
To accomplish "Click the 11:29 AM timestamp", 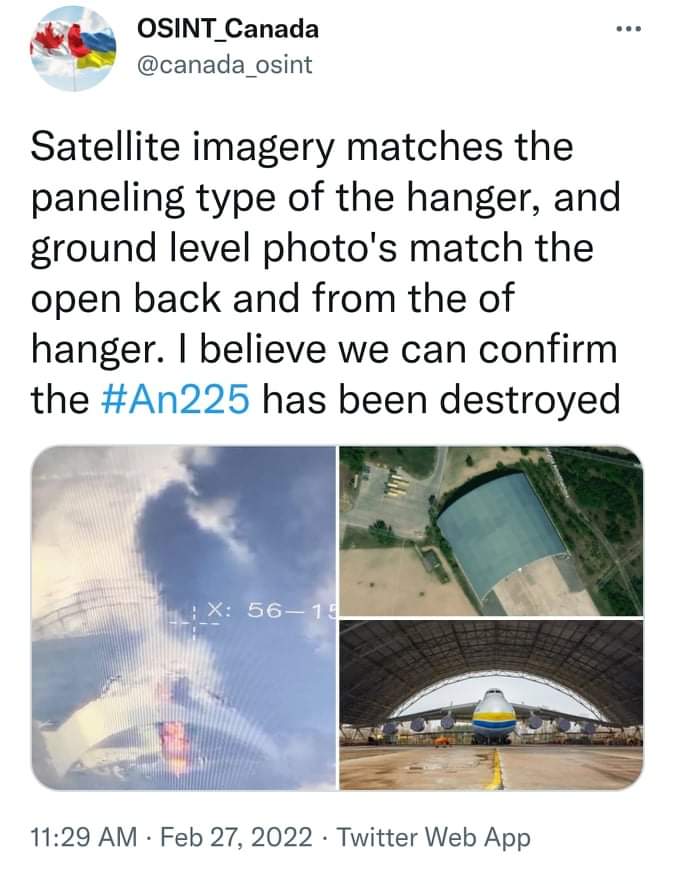I will [x=83, y=837].
